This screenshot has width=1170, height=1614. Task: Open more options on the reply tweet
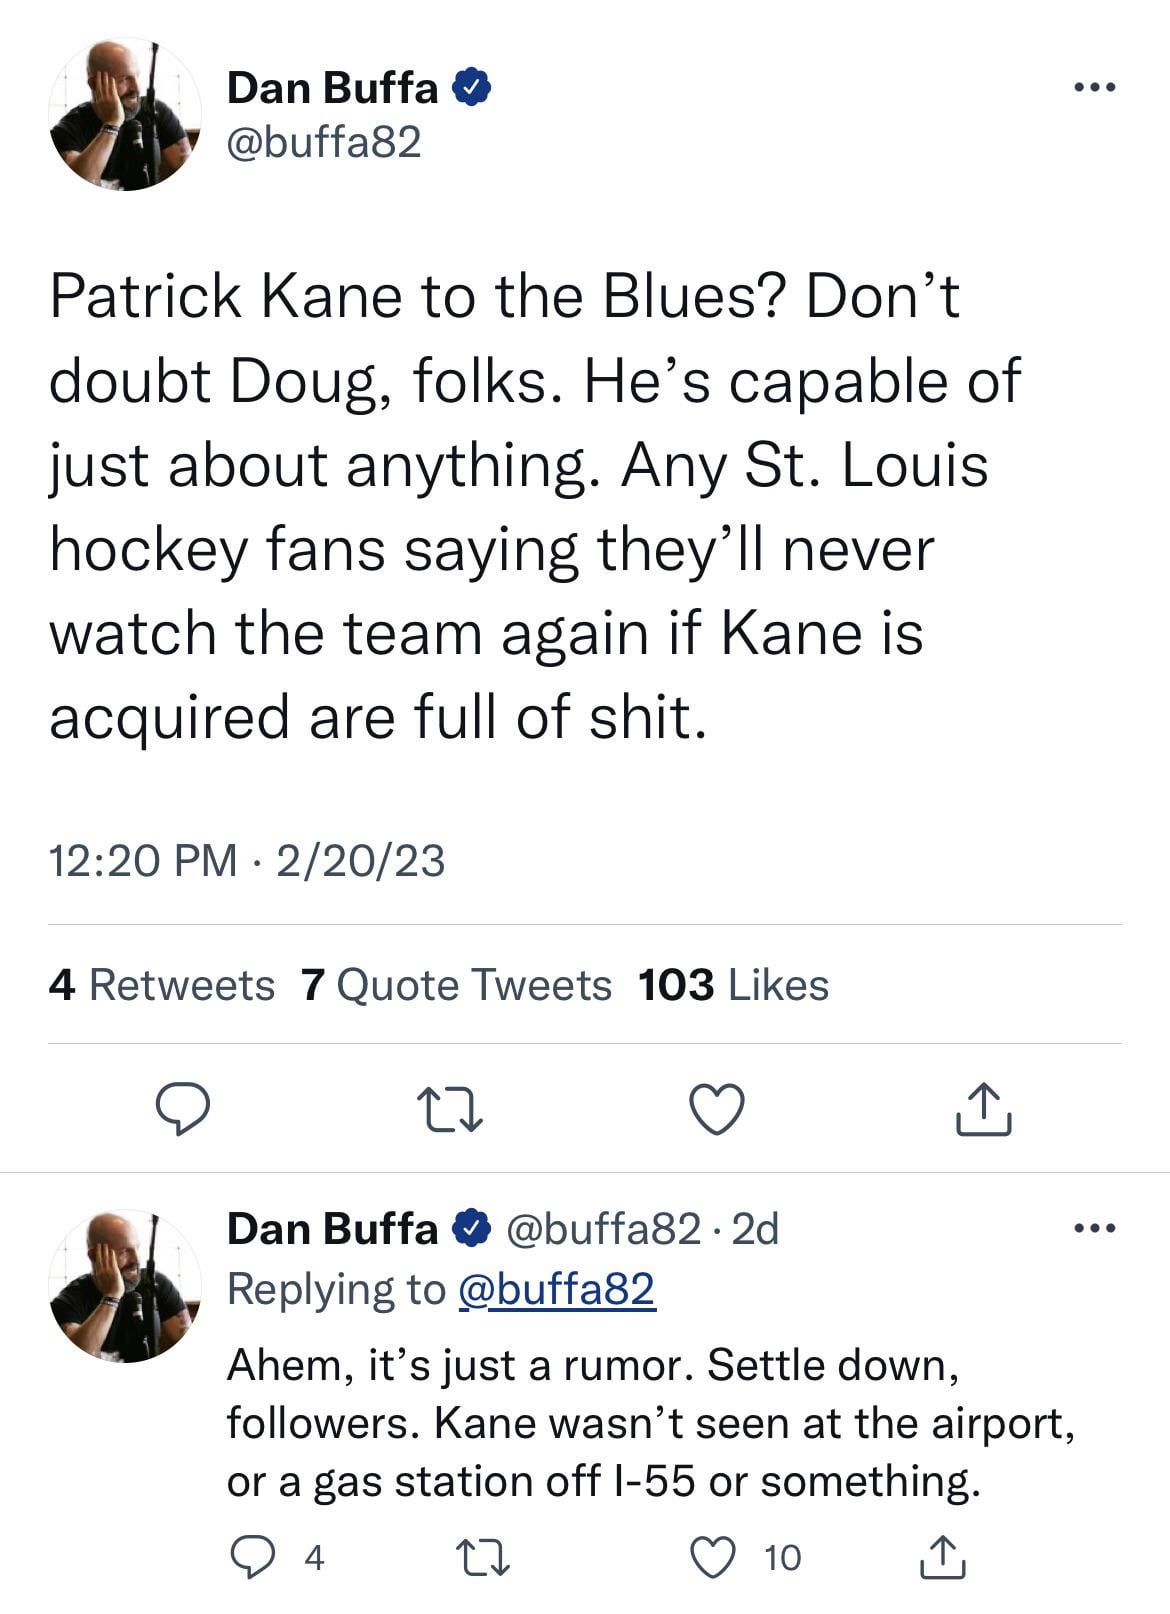pyautogui.click(x=1094, y=1228)
